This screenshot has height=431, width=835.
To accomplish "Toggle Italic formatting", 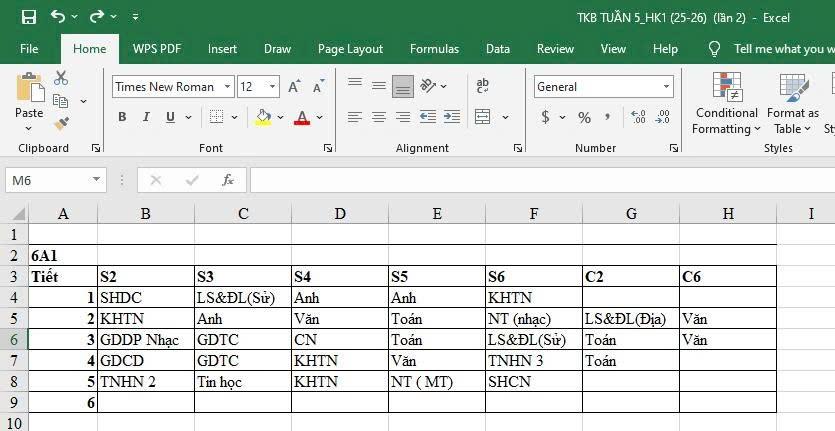I will pos(147,117).
